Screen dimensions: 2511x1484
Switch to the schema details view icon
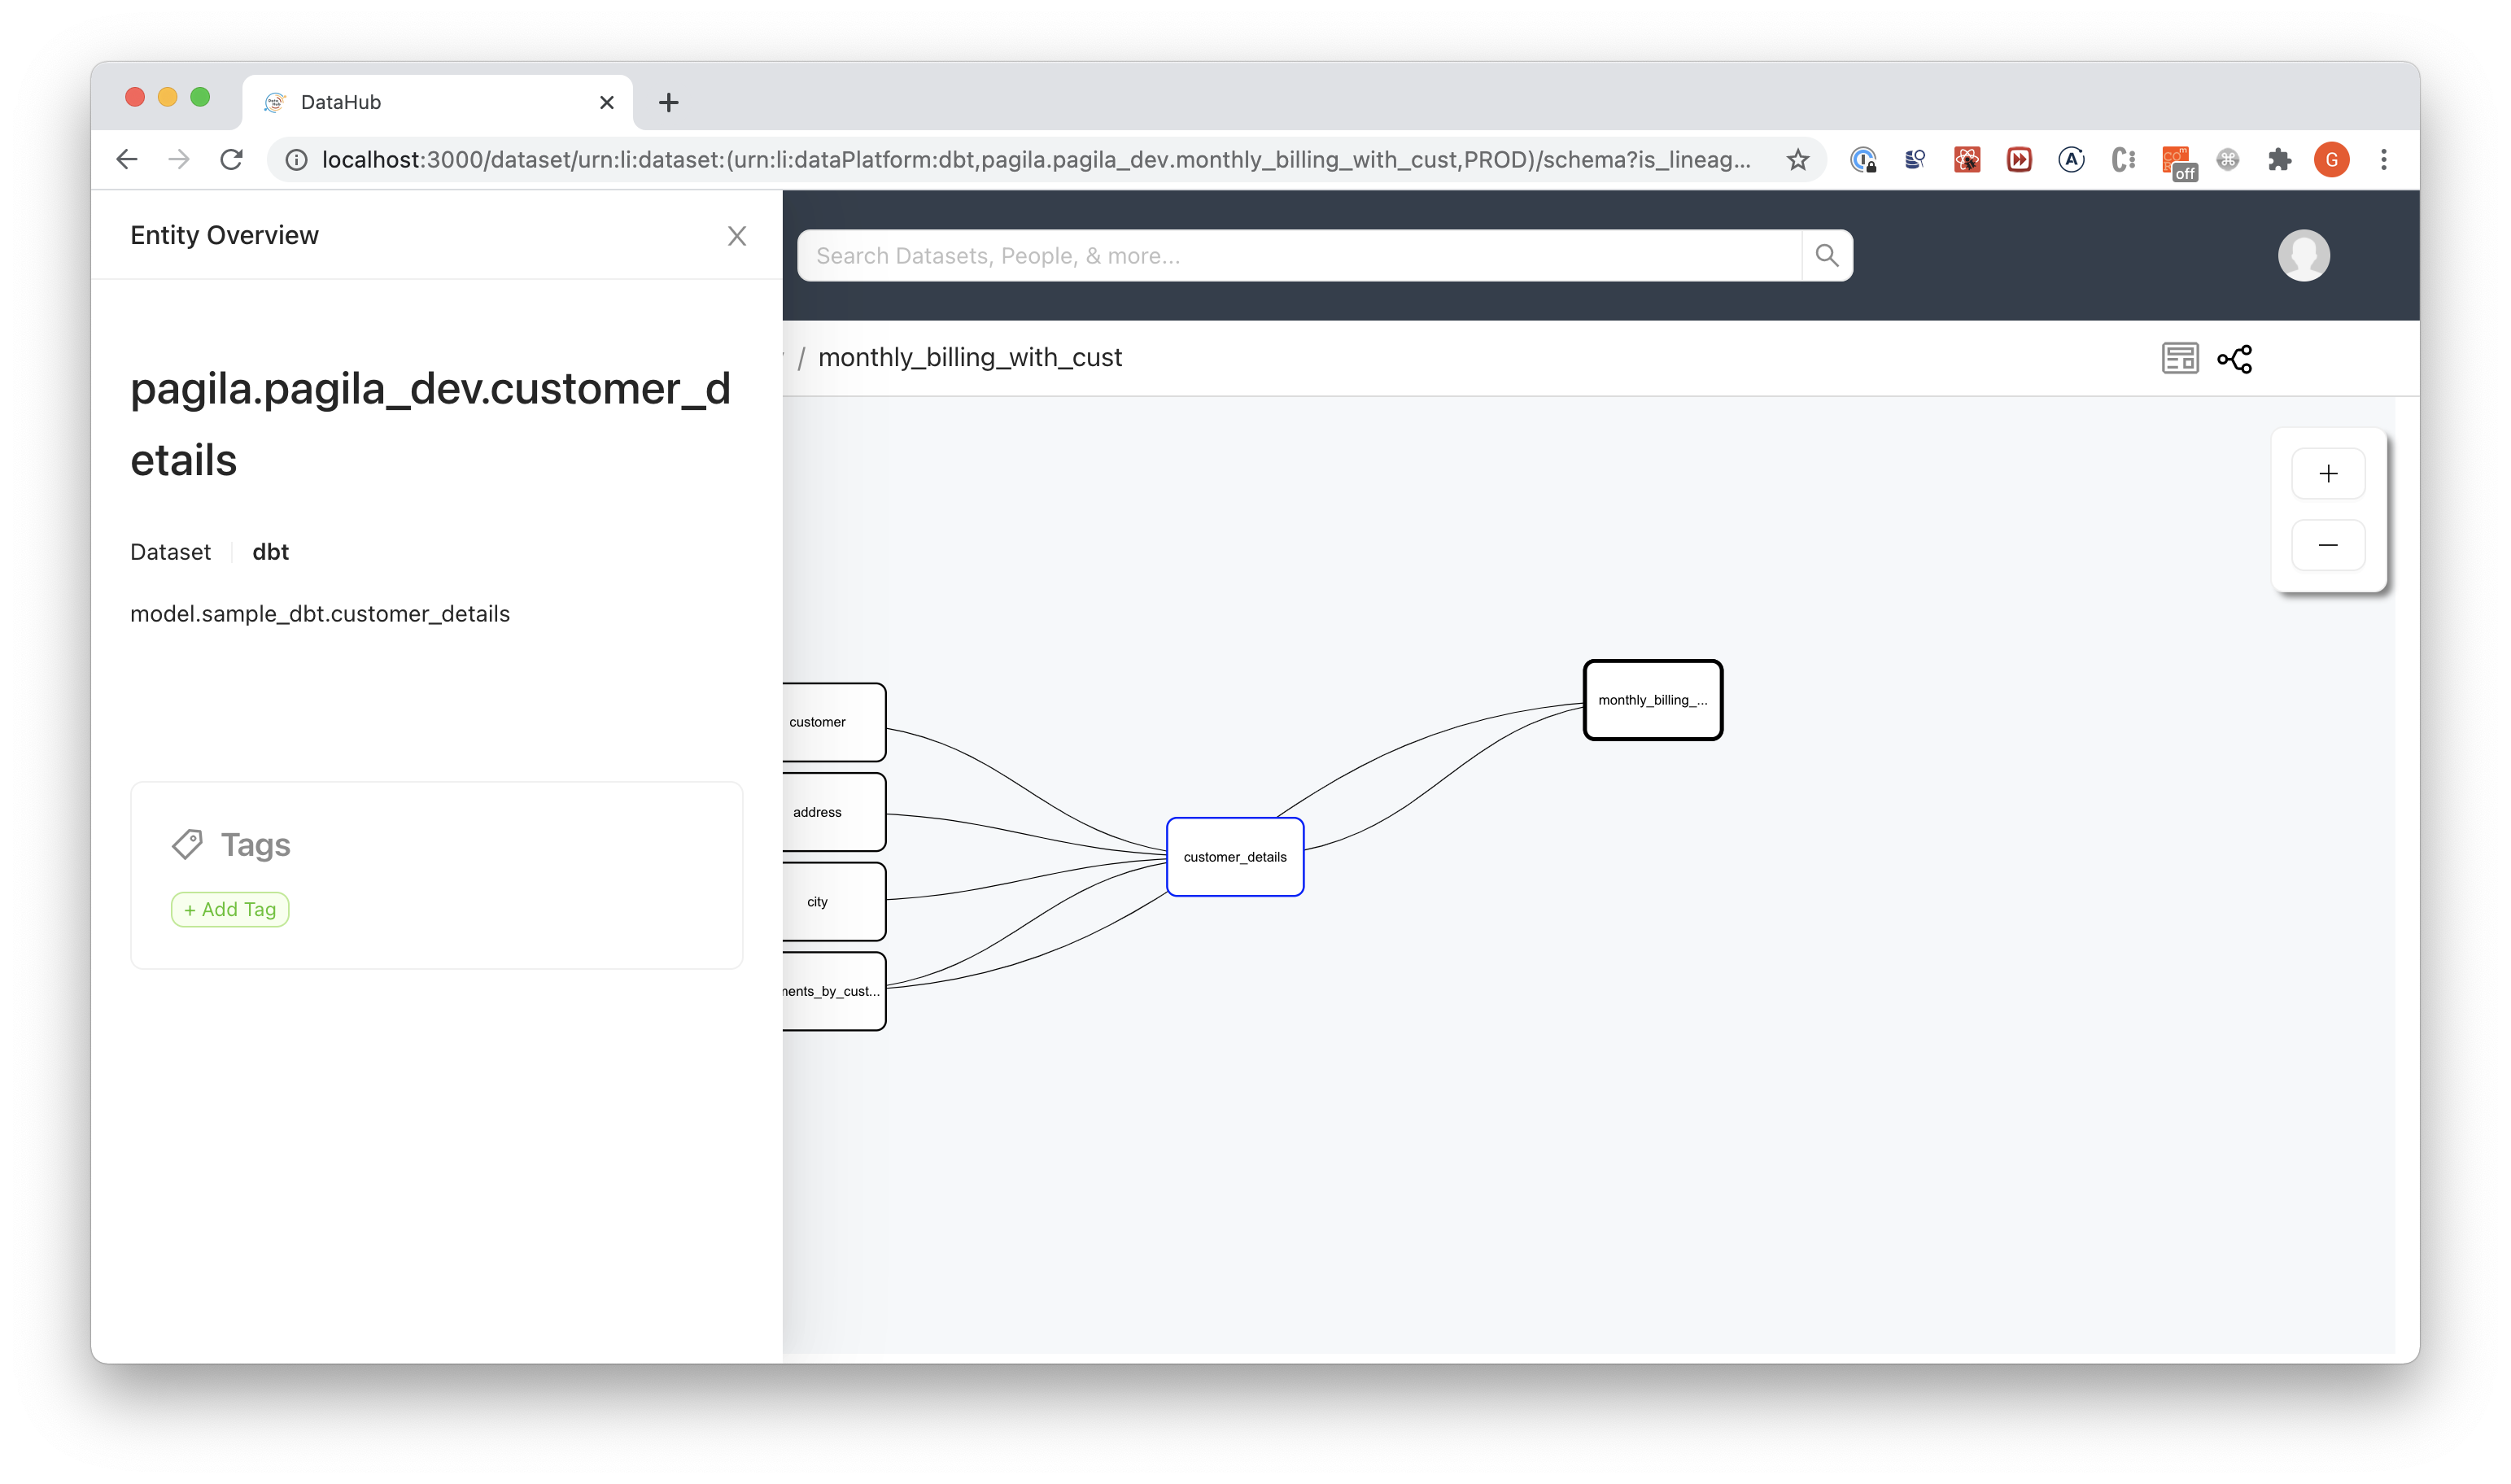click(x=2181, y=358)
